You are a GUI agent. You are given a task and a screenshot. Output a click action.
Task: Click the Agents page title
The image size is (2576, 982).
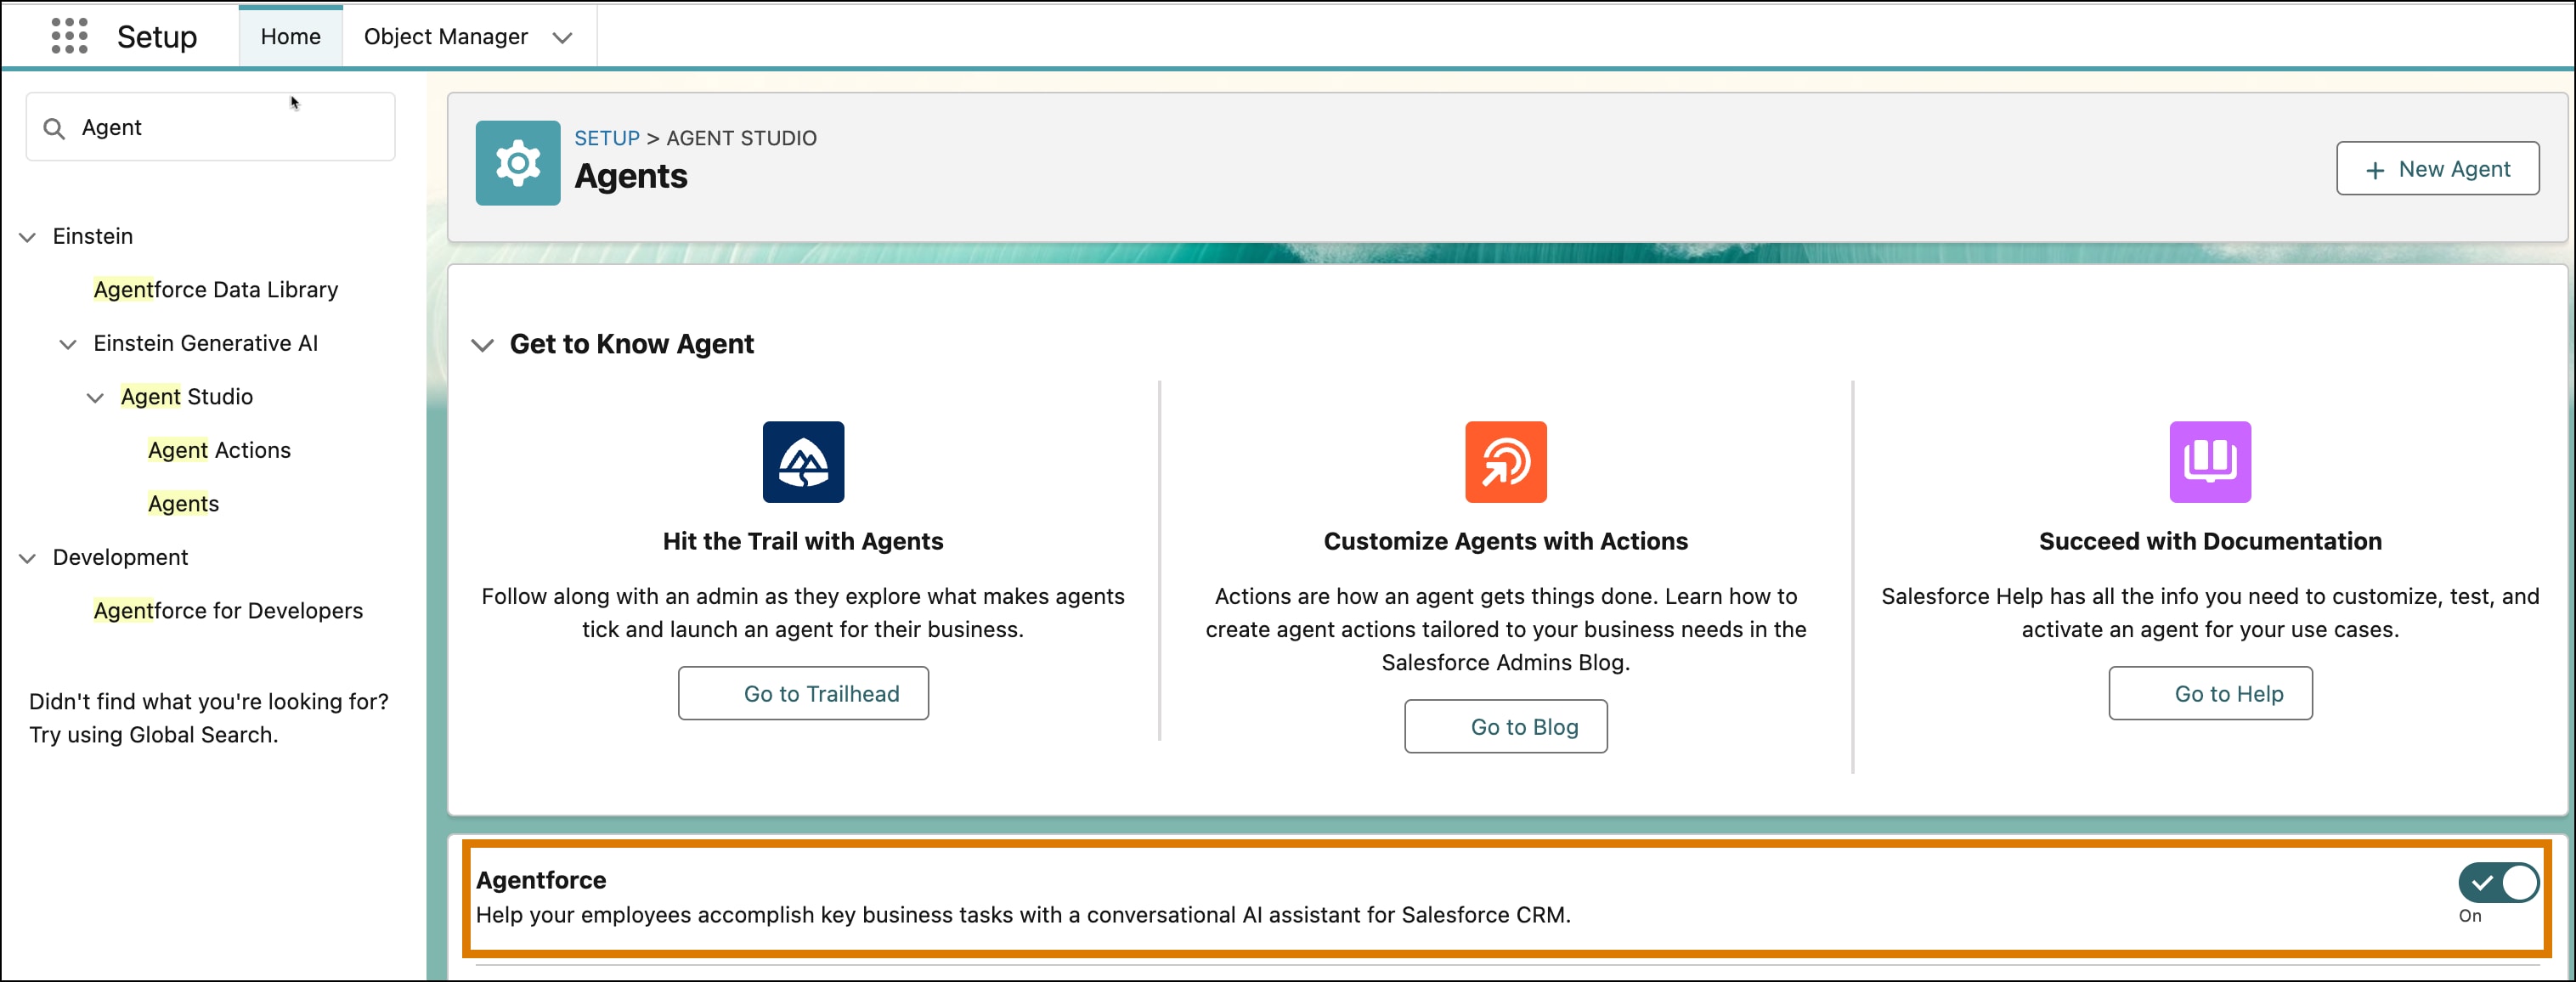630,176
